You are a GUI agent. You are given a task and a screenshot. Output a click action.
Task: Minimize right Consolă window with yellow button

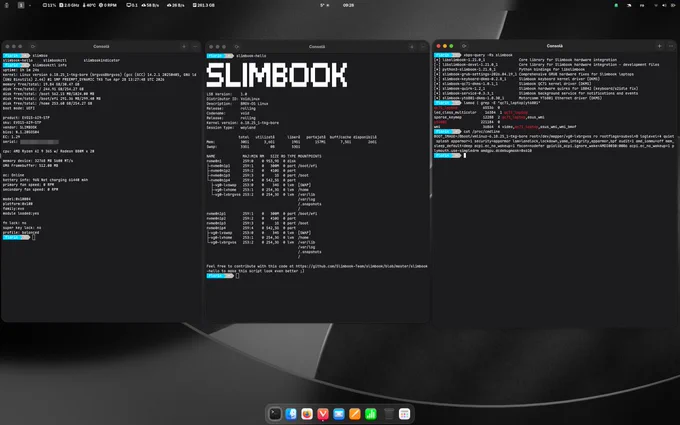pyautogui.click(x=445, y=46)
